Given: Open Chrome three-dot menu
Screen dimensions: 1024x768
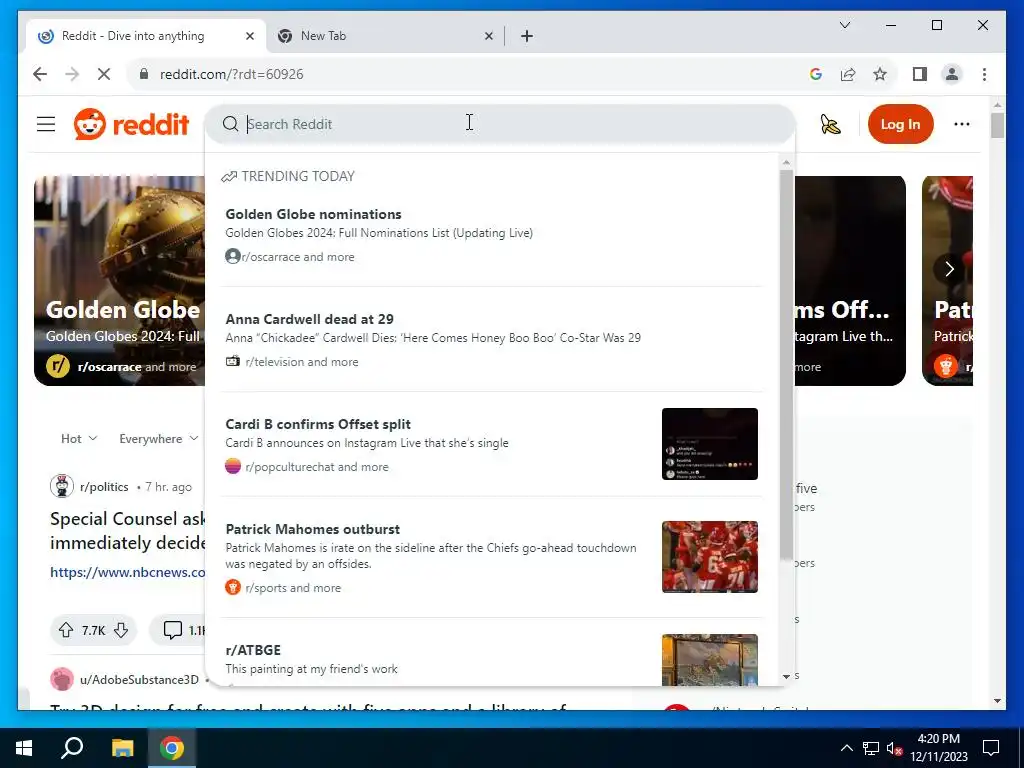Looking at the screenshot, I should [x=984, y=74].
